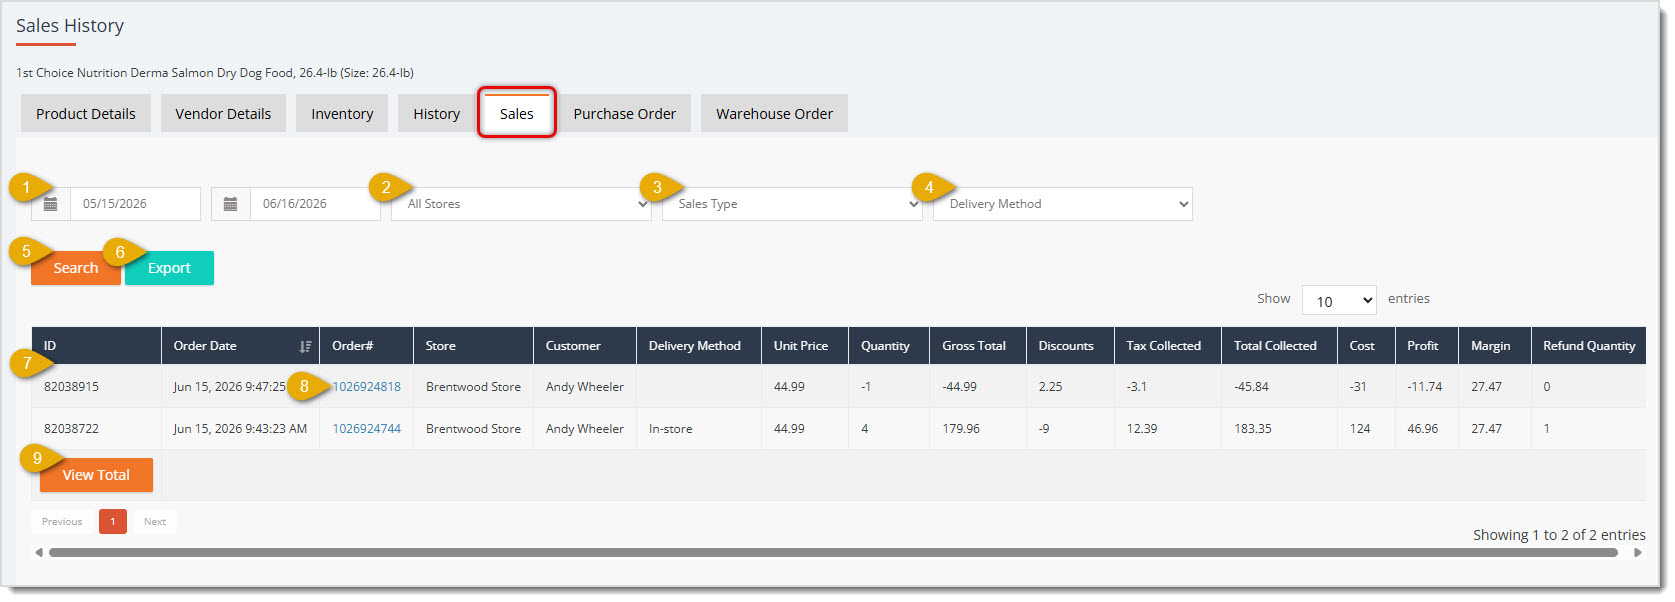Open the Vendor Details tab
This screenshot has height=602, width=1675.
(x=223, y=114)
